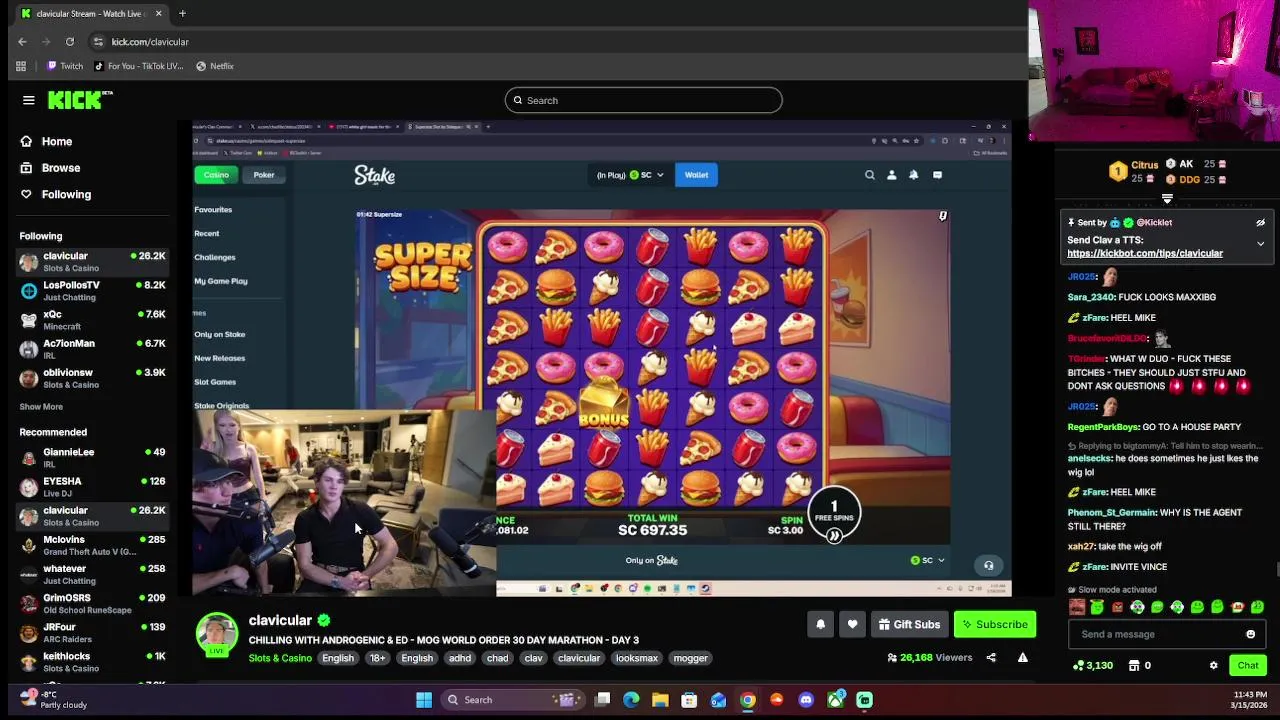Image resolution: width=1280 pixels, height=720 pixels.
Task: Open GiannieLee recommended channel
Action: [x=92, y=457]
